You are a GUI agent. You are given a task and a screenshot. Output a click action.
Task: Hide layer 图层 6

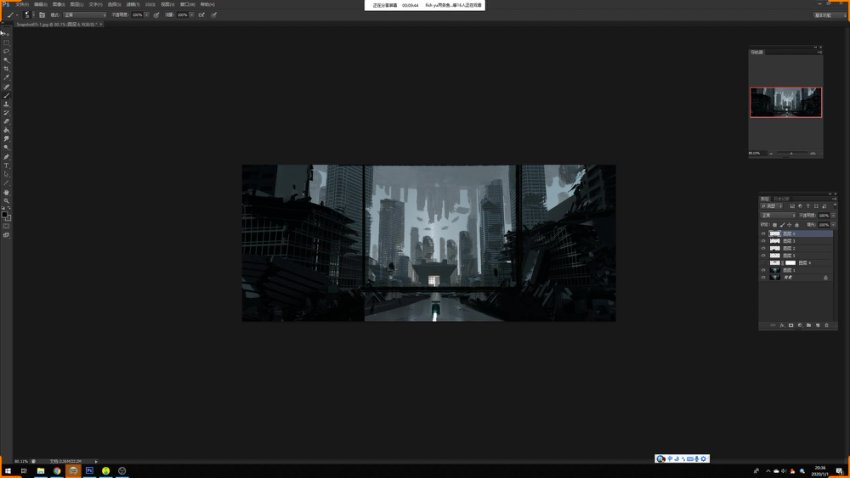tap(763, 234)
